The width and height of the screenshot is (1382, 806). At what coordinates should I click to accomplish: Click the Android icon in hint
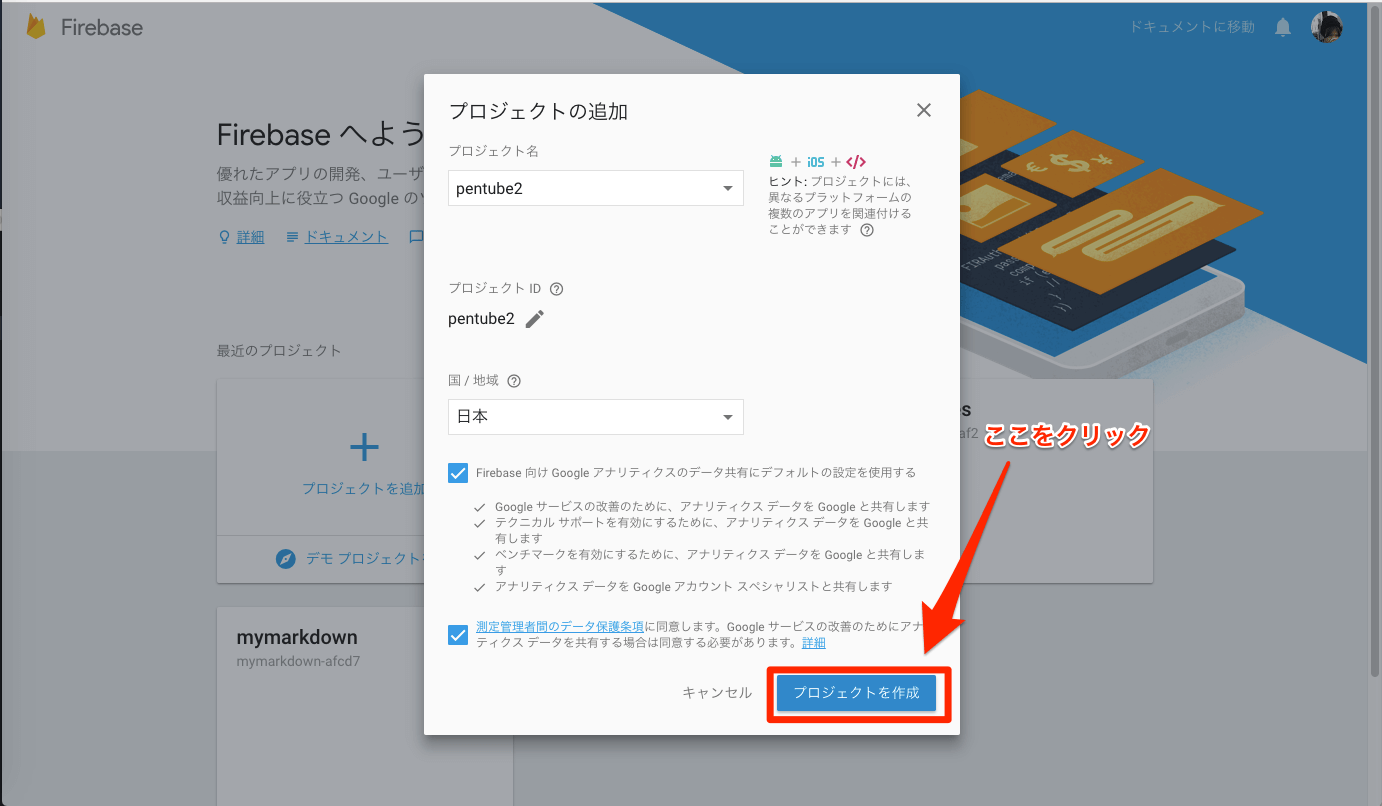coord(776,161)
